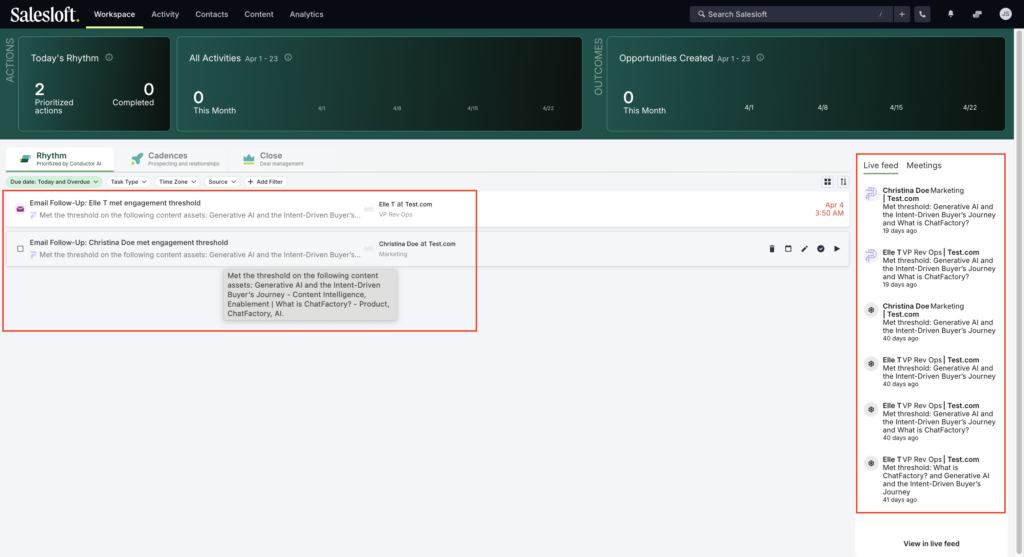
Task: Open the phone dialer icon
Action: [922, 14]
